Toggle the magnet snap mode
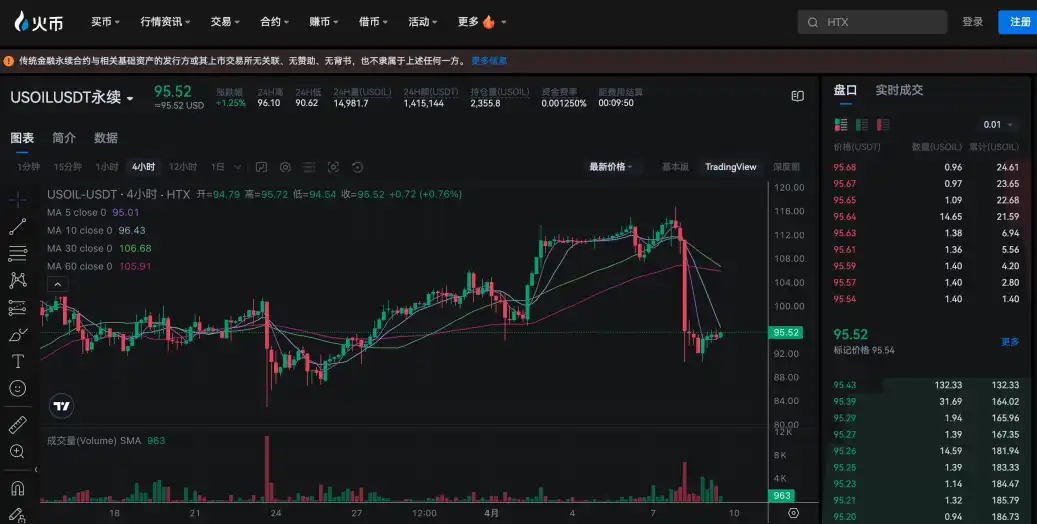 [17, 489]
